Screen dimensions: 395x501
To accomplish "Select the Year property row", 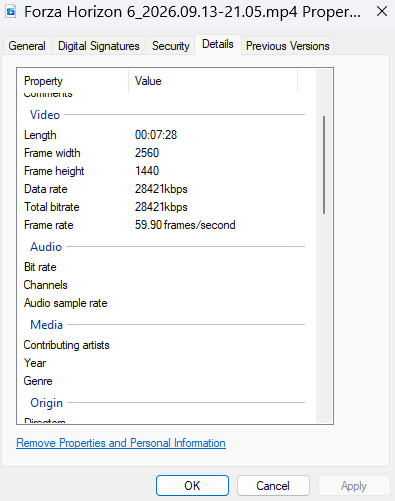I will click(164, 363).
